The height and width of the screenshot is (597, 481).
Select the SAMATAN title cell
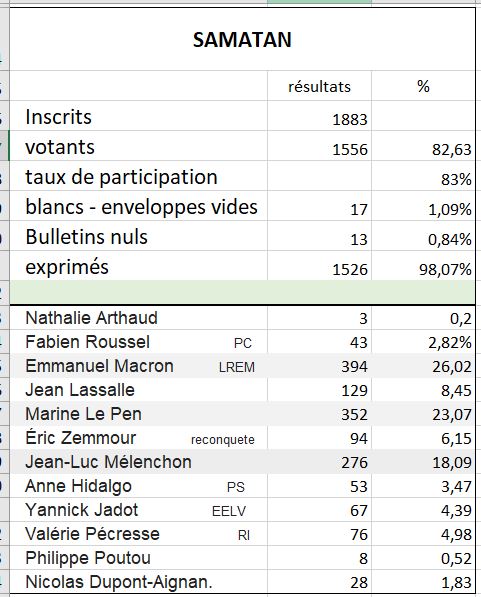coord(242,39)
